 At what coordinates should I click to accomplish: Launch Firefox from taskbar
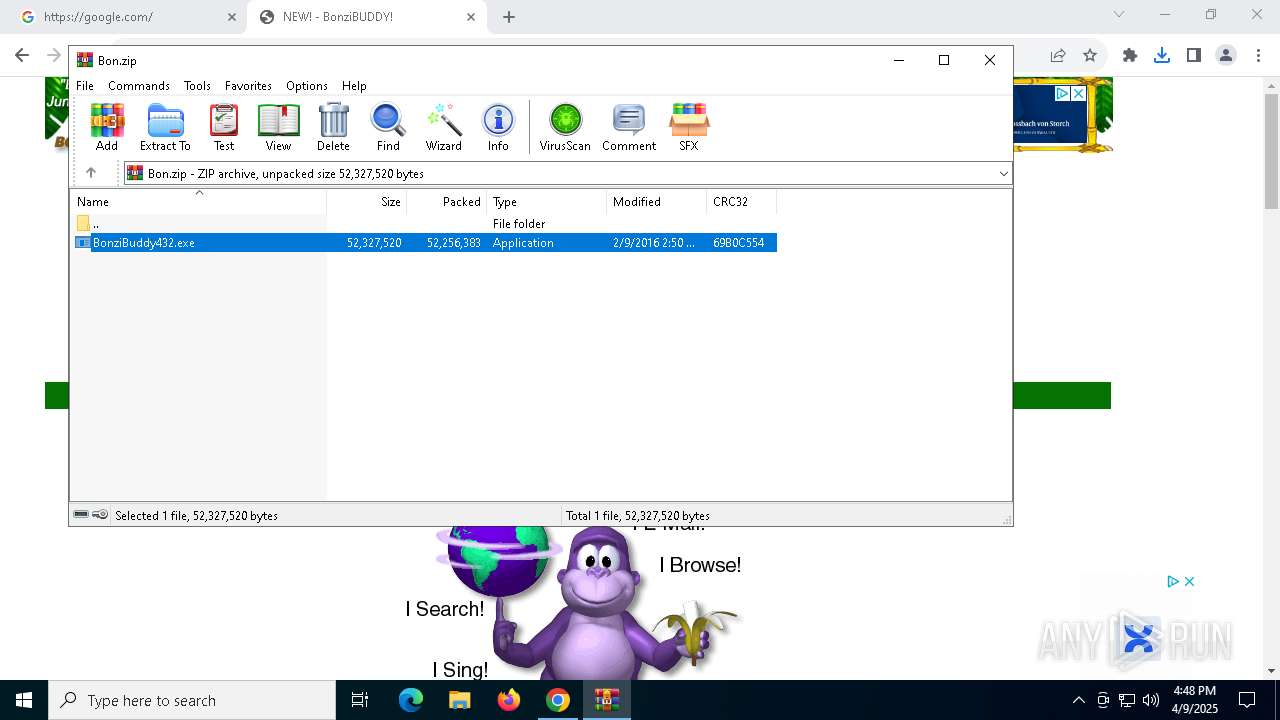509,700
